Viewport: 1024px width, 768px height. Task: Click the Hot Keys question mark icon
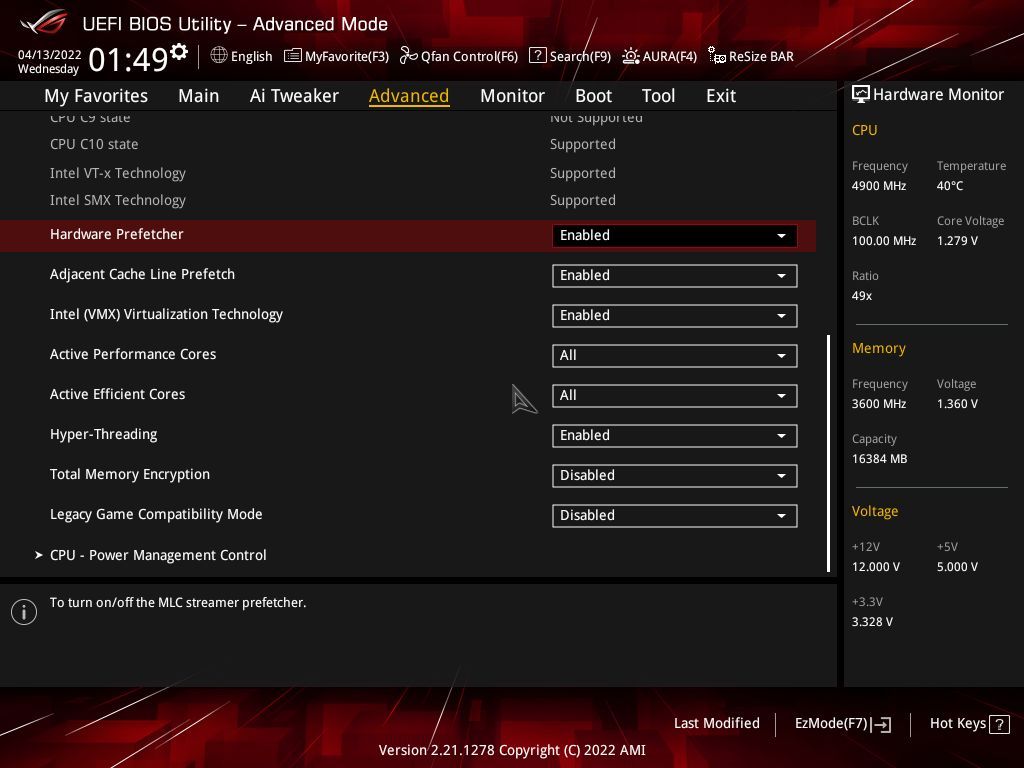[999, 724]
